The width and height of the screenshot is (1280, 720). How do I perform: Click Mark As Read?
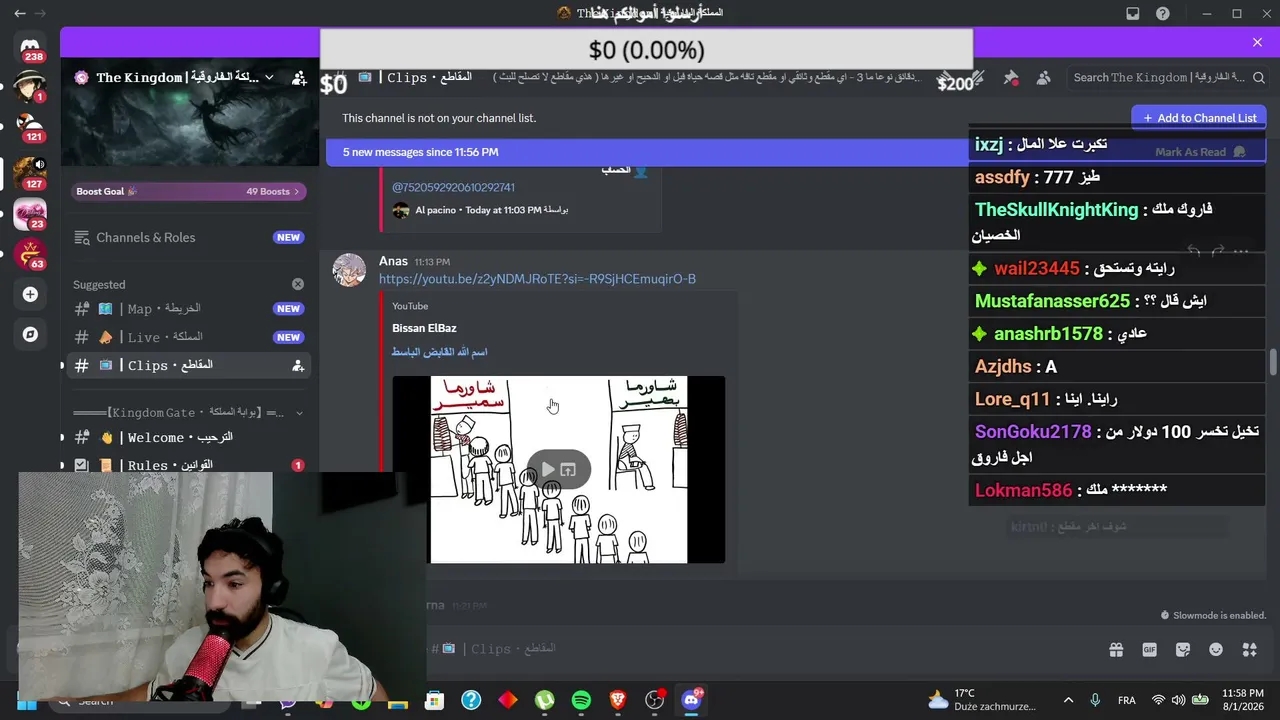point(1199,152)
